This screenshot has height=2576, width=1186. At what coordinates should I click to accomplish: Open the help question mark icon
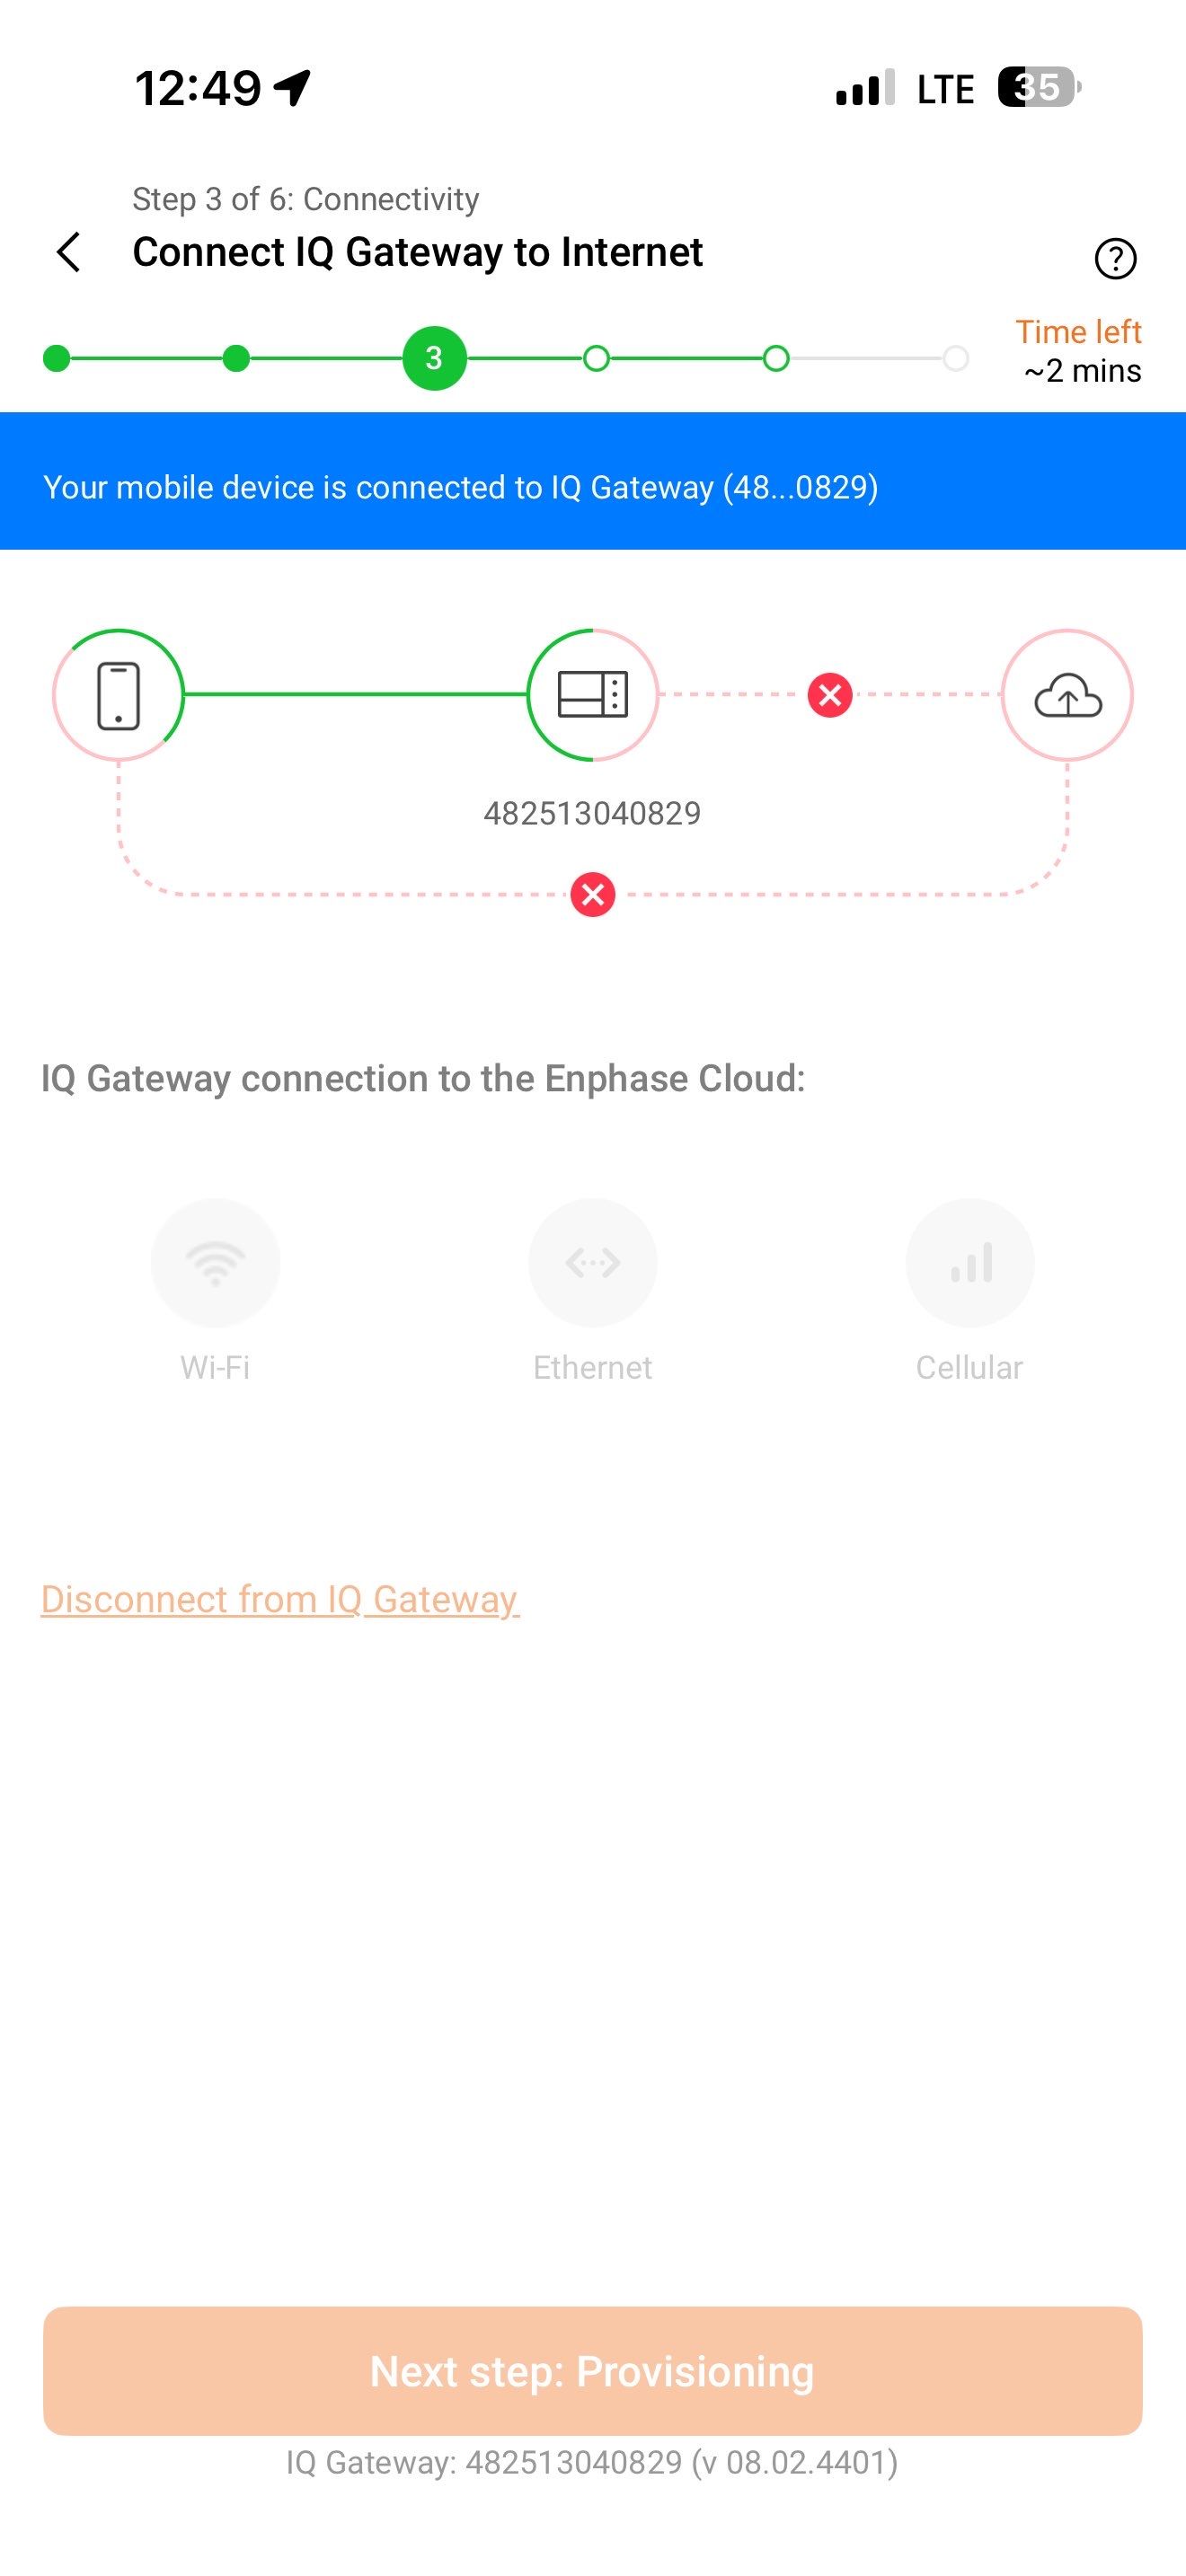point(1115,258)
